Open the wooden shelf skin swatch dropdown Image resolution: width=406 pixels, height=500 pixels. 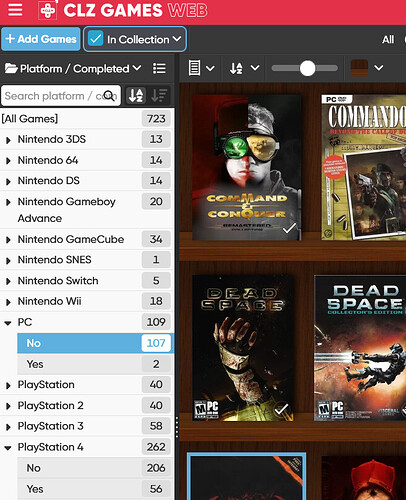[x=367, y=68]
